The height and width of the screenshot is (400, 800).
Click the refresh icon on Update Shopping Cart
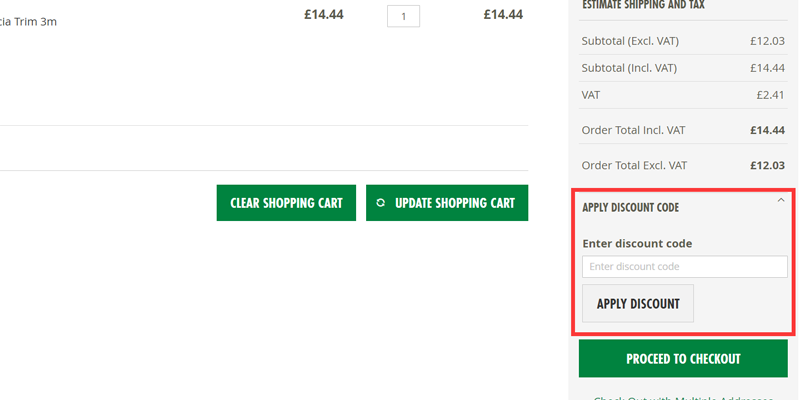coord(380,203)
